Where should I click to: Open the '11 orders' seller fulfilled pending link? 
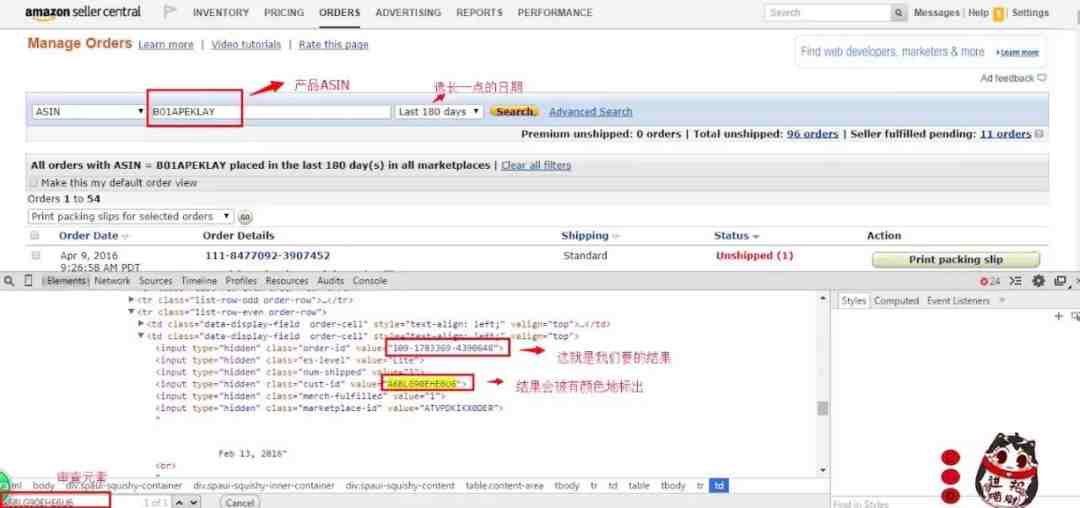[x=1006, y=134]
